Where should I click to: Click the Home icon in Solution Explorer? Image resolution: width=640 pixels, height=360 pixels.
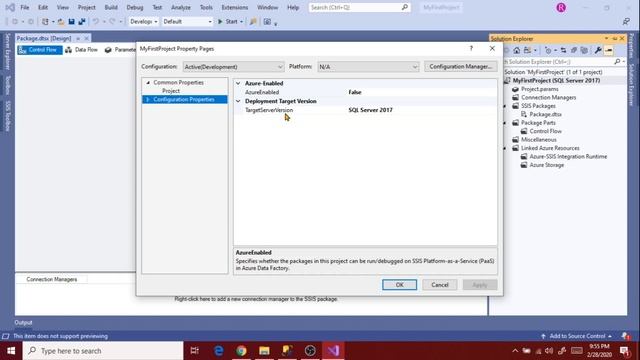tap(517, 50)
